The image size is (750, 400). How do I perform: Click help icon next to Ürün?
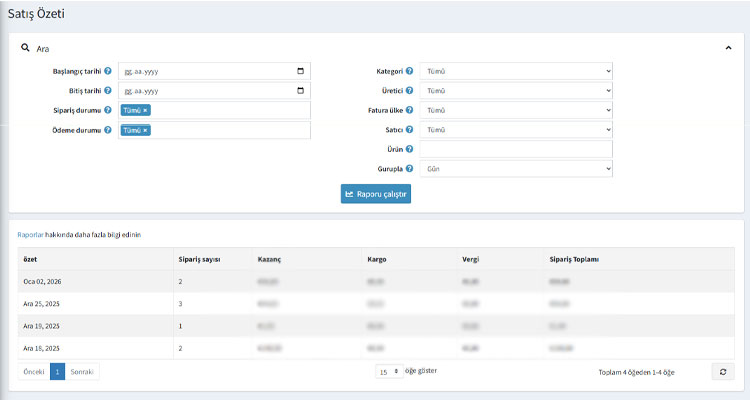tap(409, 149)
